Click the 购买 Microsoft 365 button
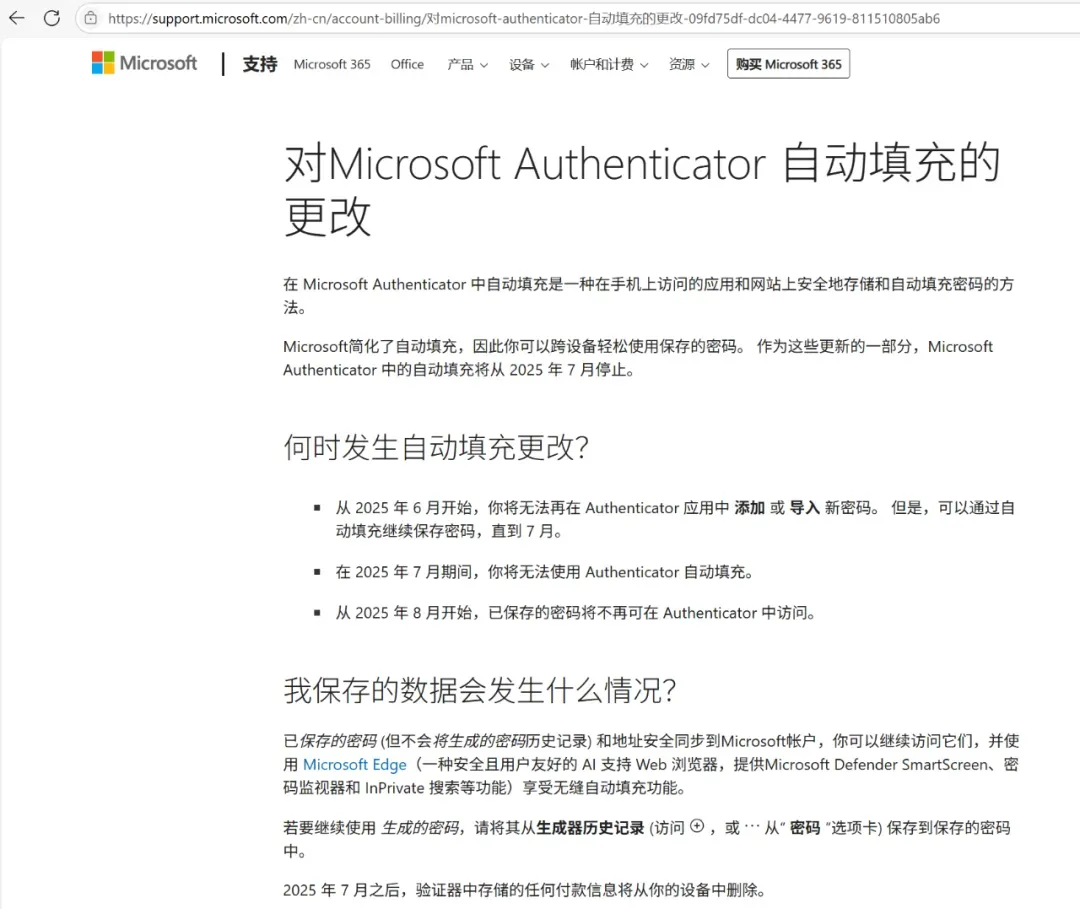1080x909 pixels. point(788,64)
